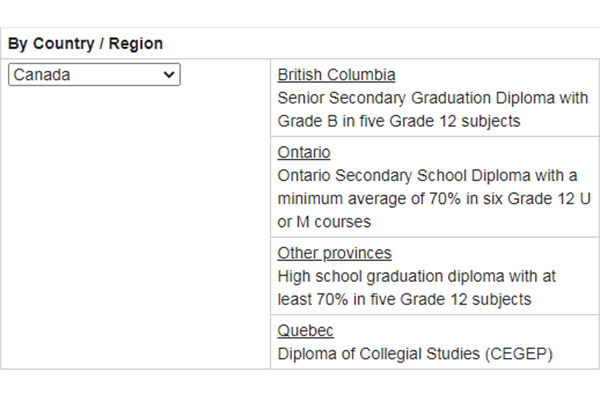Click the Diploma of Collegial Studies (CEGEP) text
Viewport: 600px width, 400px height.
click(415, 354)
